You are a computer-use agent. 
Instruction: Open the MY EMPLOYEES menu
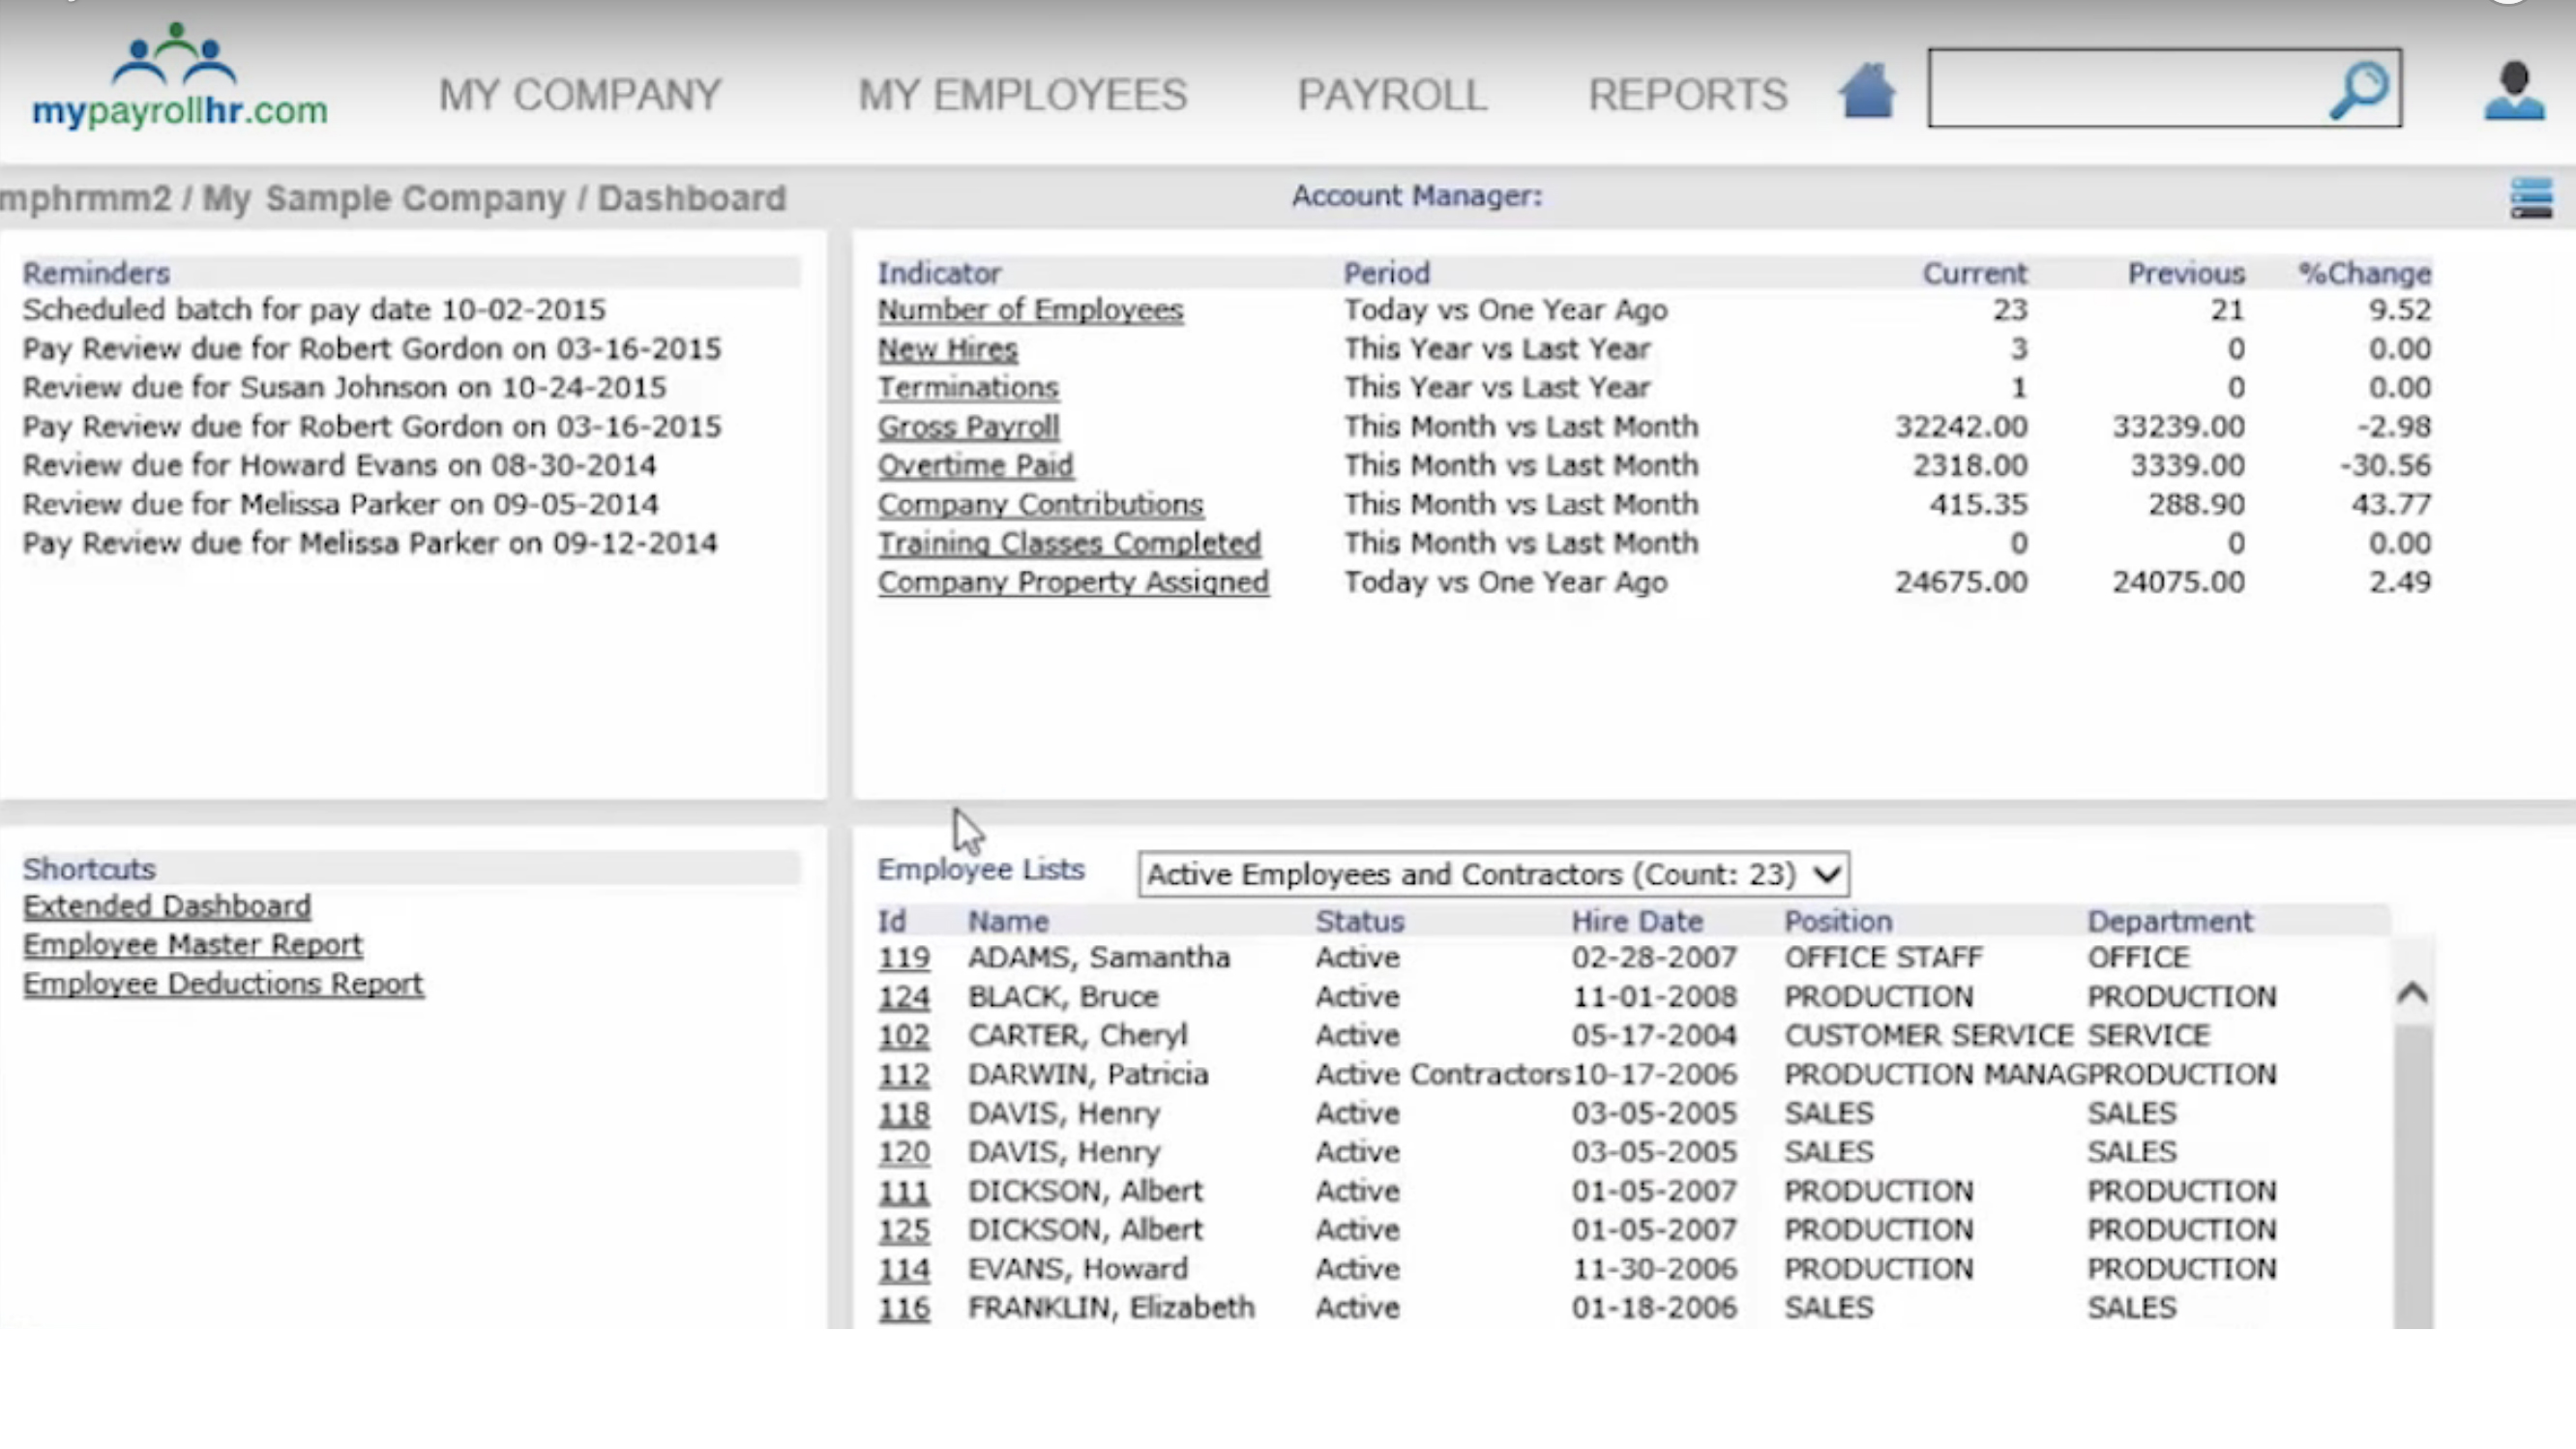1023,95
